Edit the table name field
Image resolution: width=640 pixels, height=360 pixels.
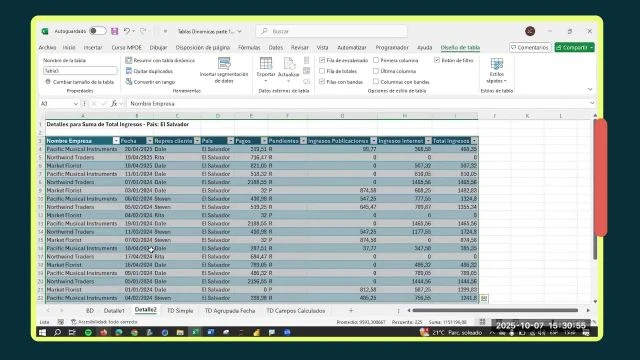[80, 71]
